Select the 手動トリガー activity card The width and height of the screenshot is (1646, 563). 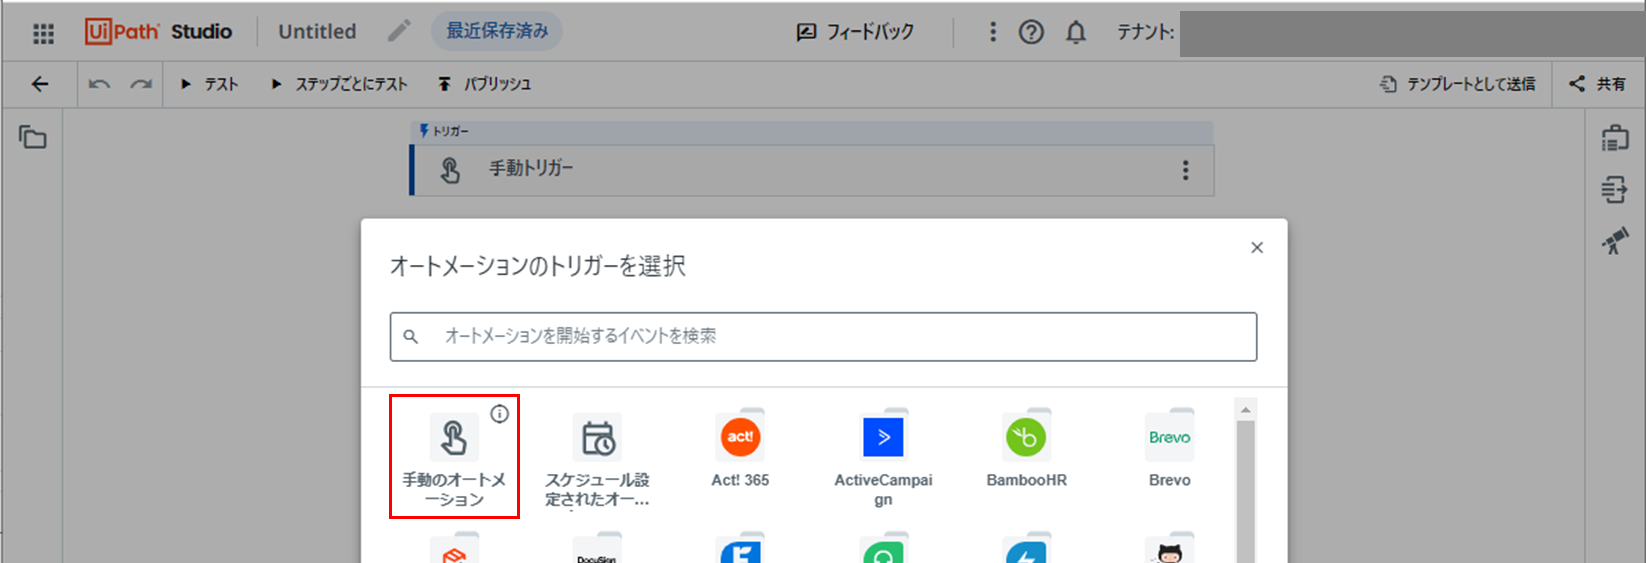(812, 170)
